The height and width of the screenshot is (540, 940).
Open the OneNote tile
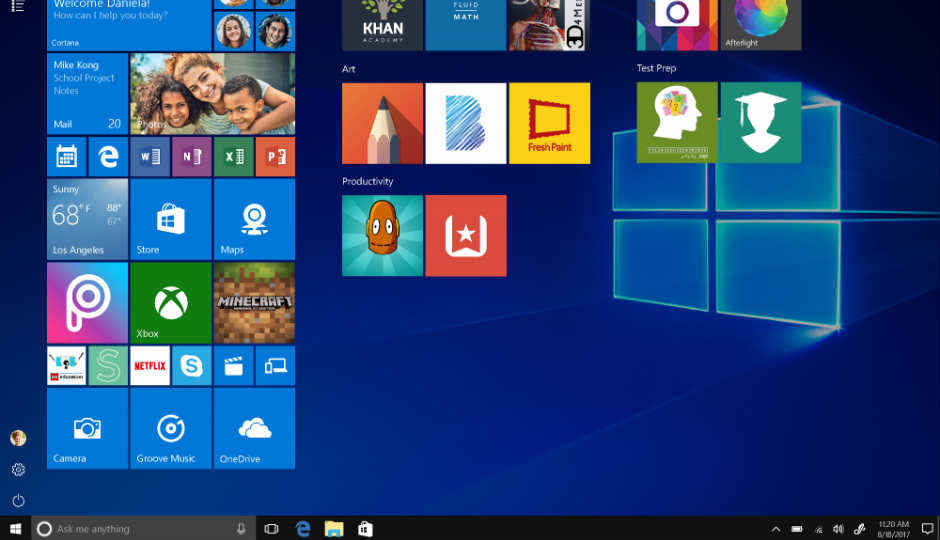(192, 156)
